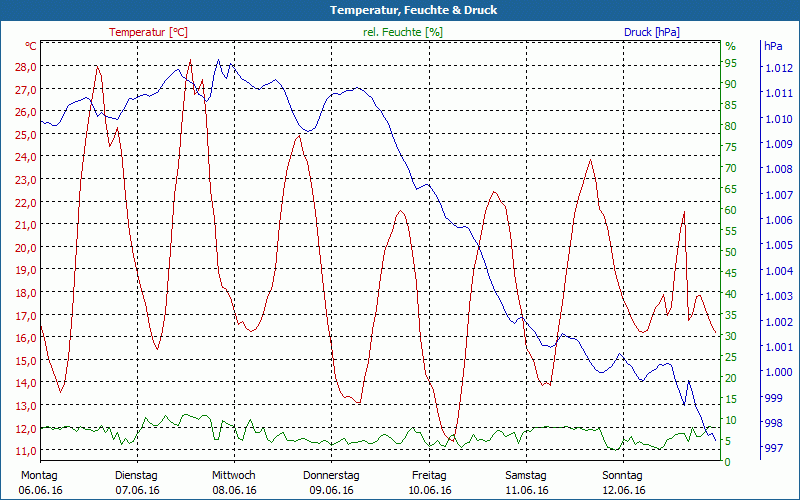Click the green '%' axis unit label
The width and height of the screenshot is (800, 500).
(730, 46)
